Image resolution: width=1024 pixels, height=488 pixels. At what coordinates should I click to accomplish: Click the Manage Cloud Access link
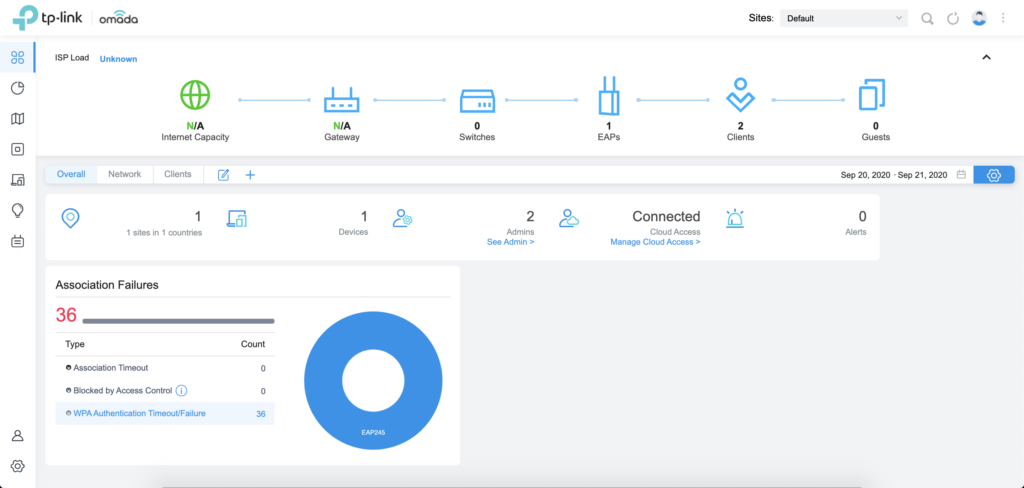click(655, 242)
